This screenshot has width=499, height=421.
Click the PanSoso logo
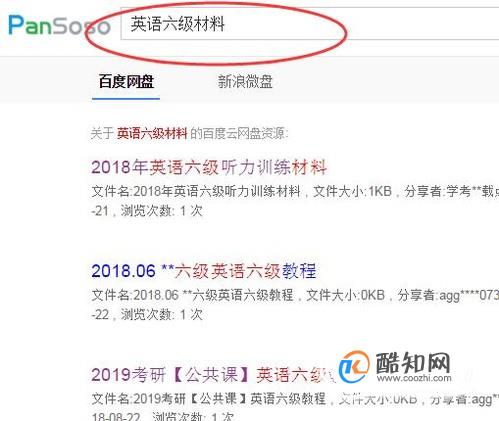coord(59,25)
